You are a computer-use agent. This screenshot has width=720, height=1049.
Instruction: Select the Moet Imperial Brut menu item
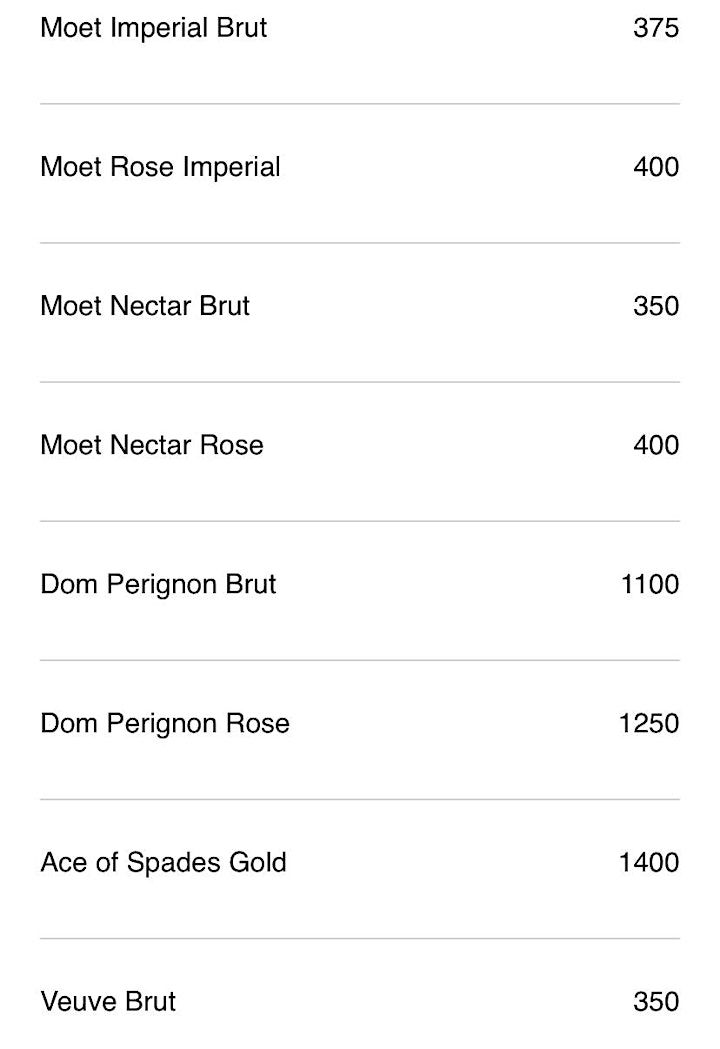pos(154,28)
